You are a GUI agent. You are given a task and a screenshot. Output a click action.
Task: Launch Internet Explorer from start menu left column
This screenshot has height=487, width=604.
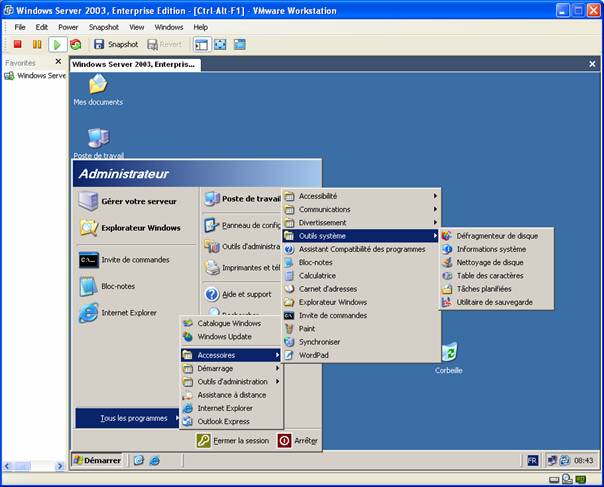[118, 313]
